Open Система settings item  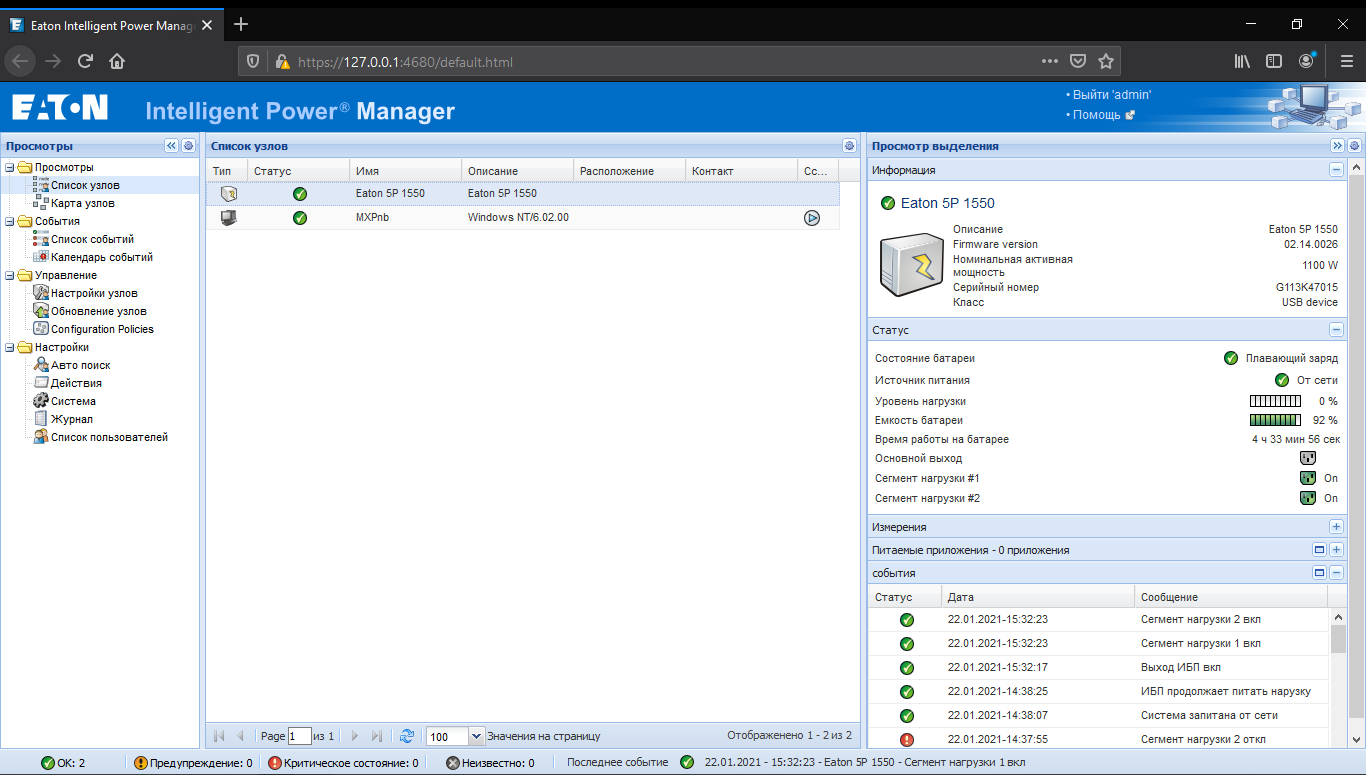73,401
